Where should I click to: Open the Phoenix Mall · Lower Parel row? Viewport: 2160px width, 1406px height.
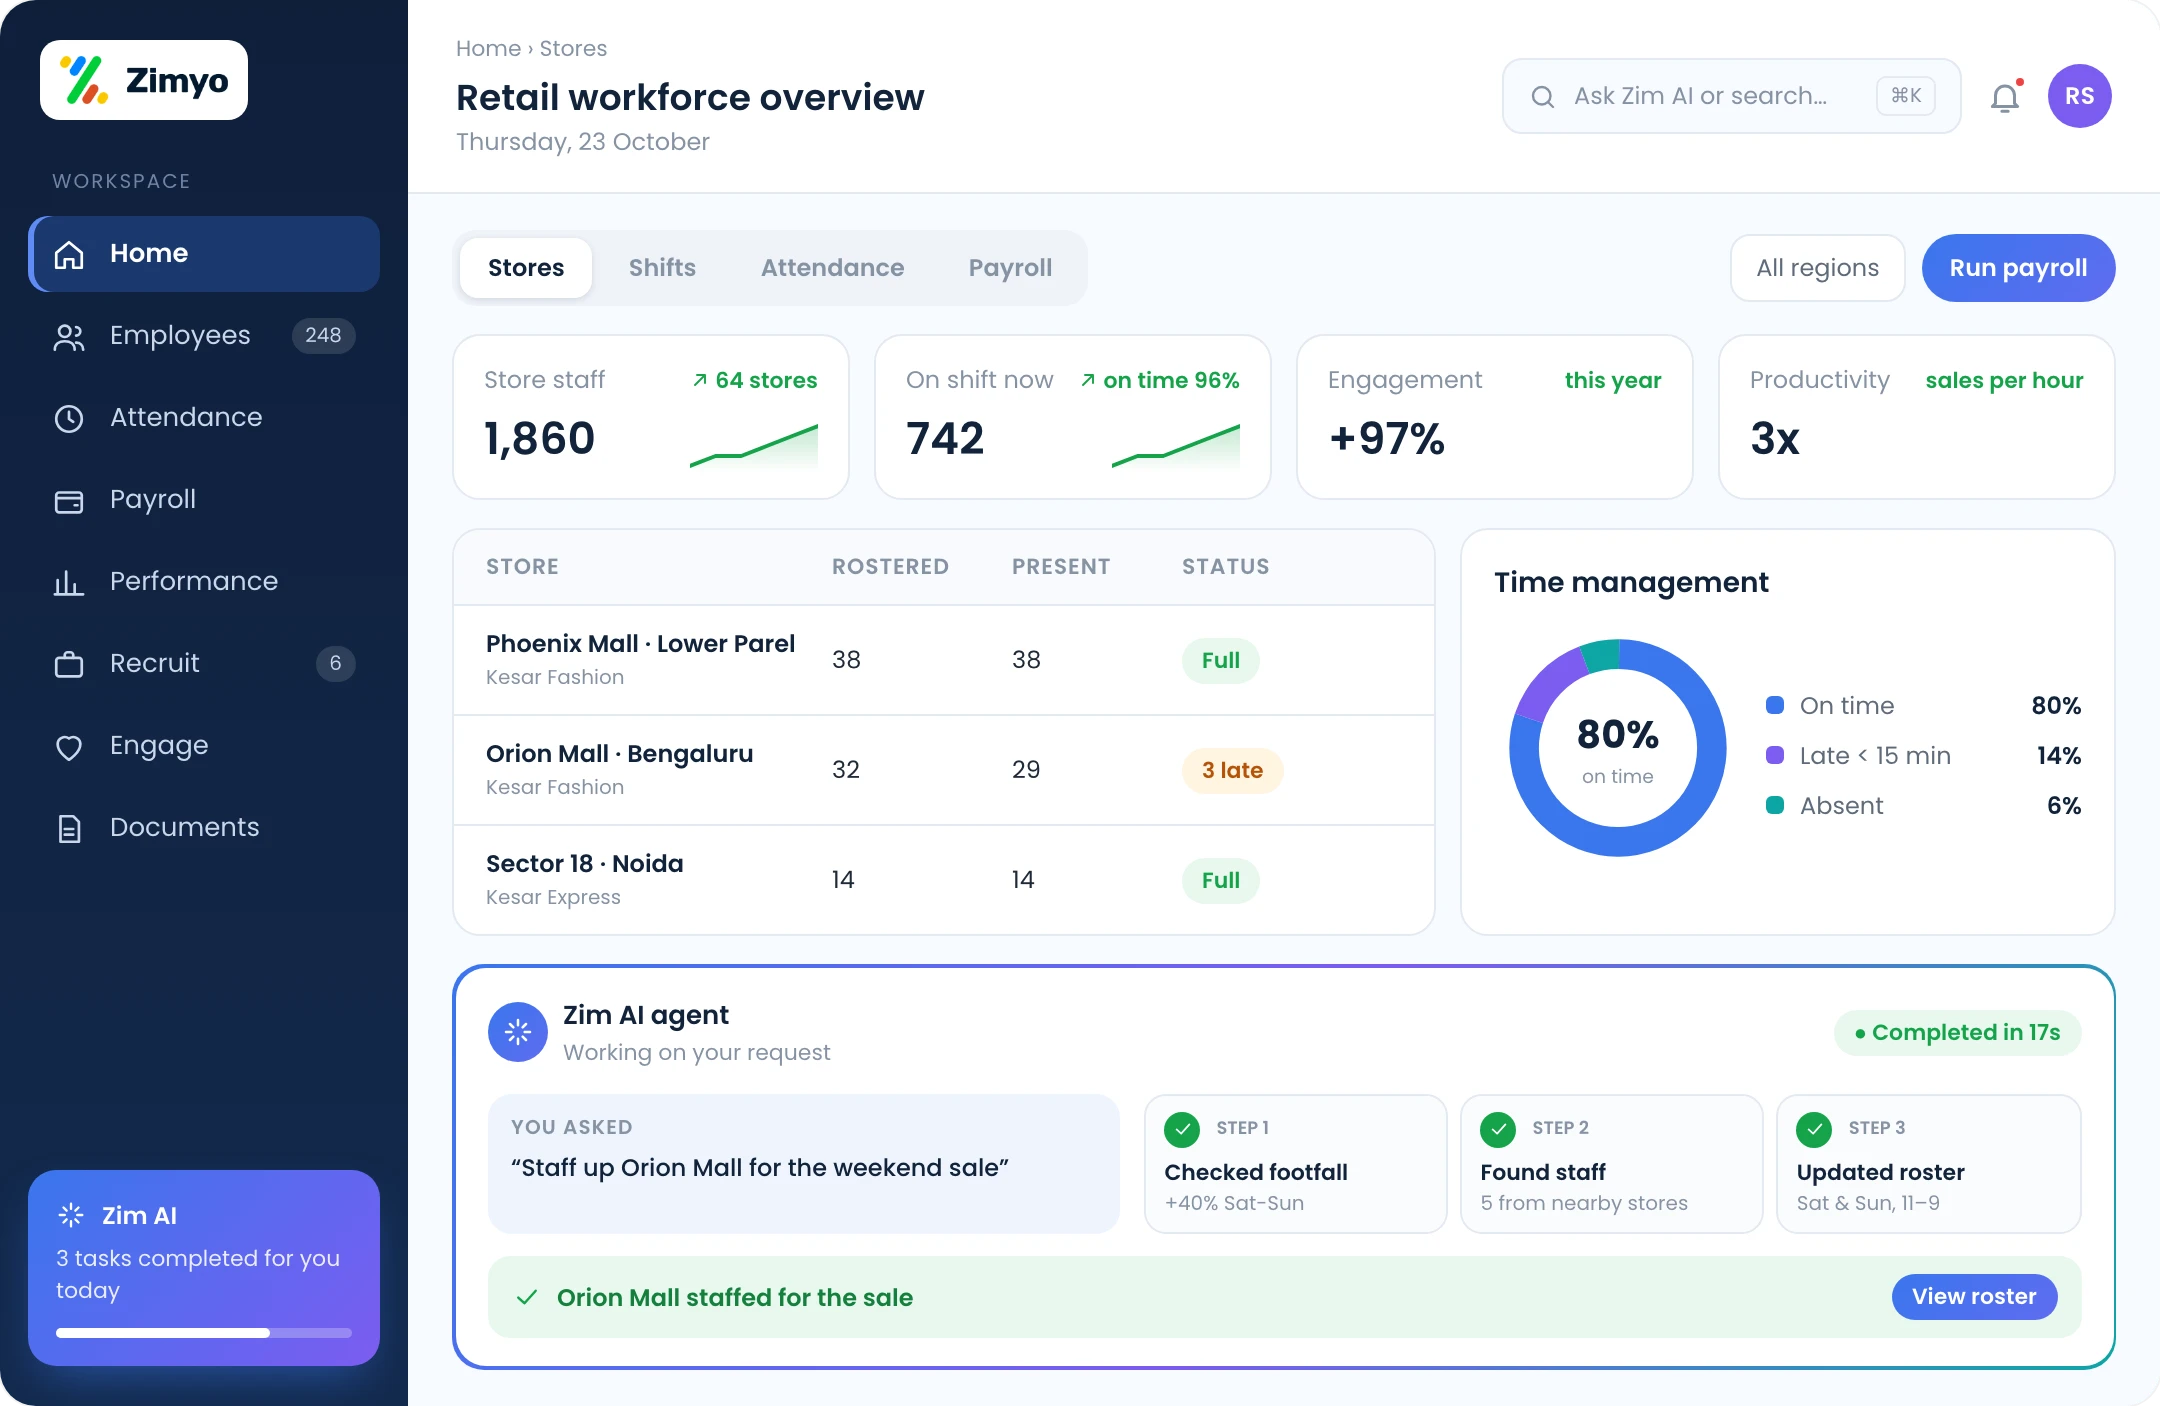pos(944,660)
